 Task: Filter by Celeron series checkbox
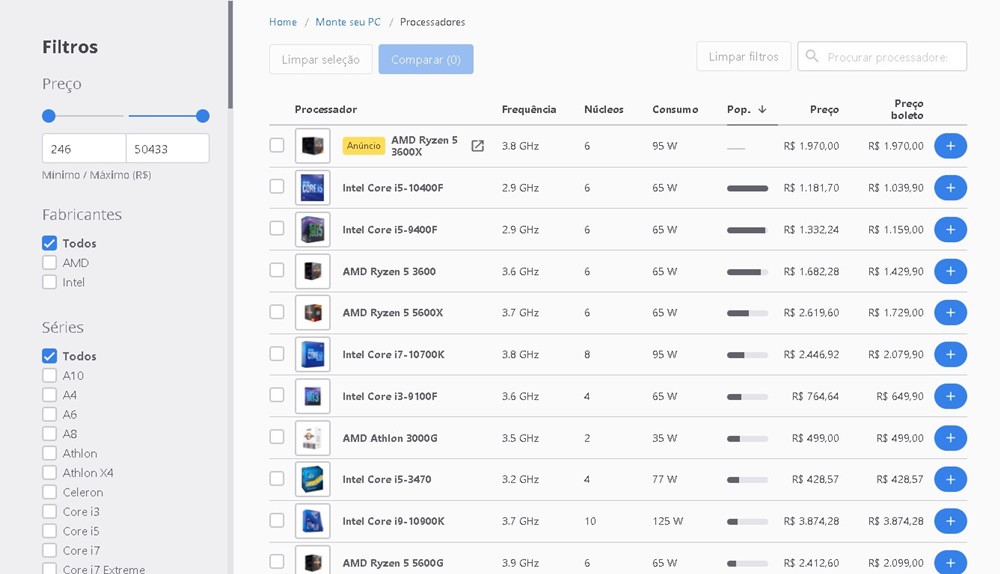[49, 492]
